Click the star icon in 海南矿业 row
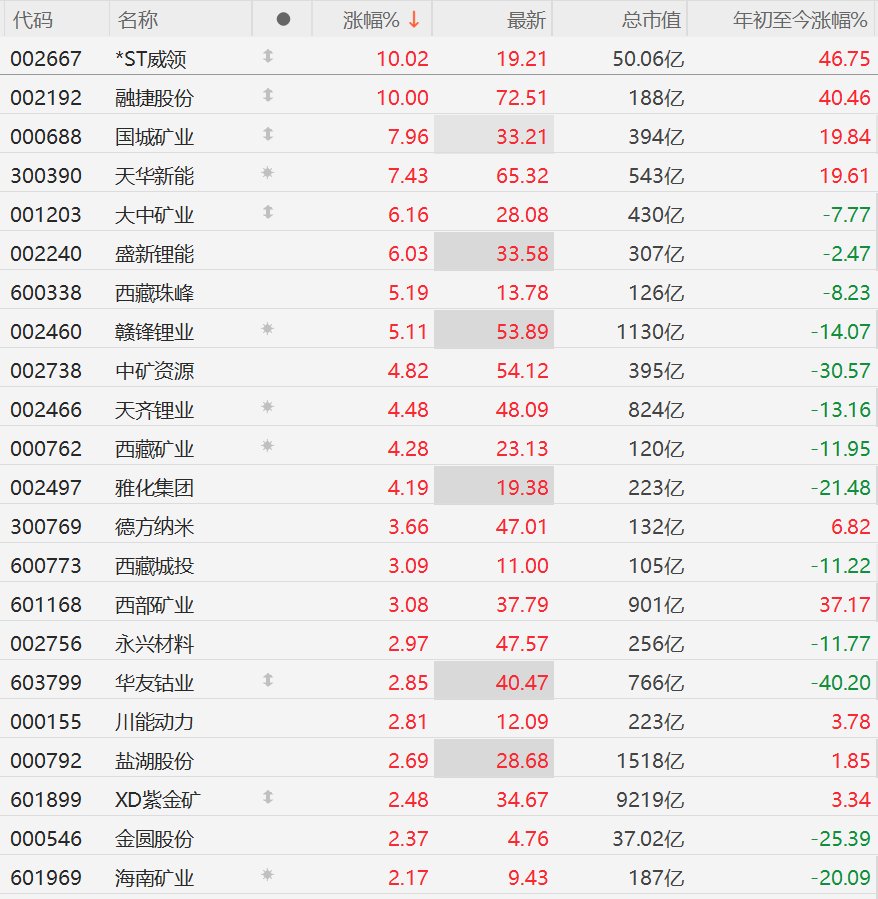This screenshot has height=899, width=878. (x=267, y=874)
